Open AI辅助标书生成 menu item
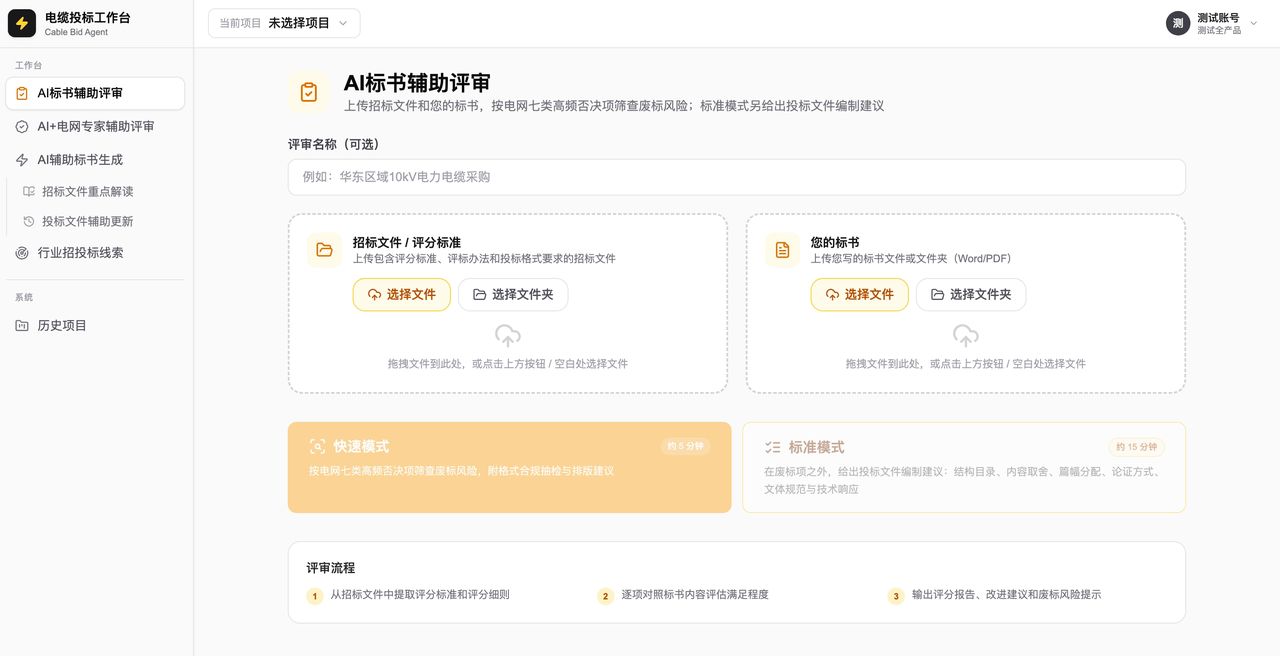1280x656 pixels. click(95, 160)
